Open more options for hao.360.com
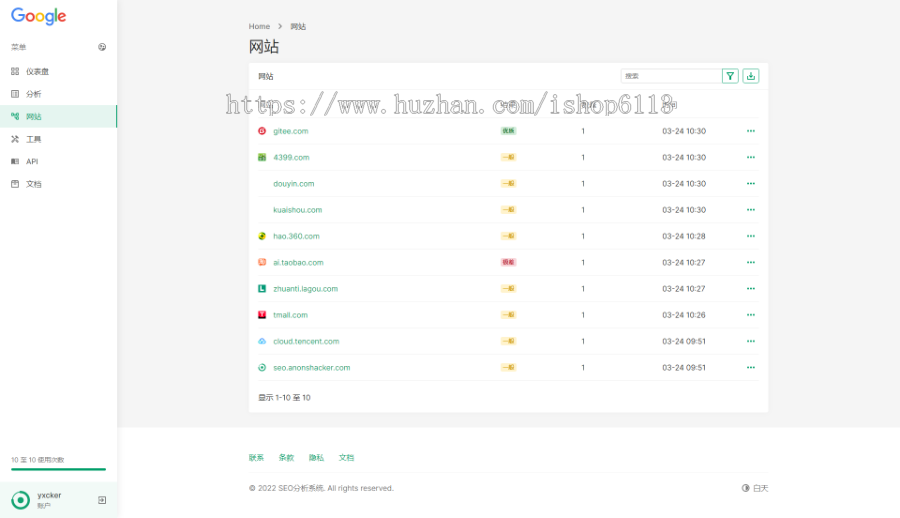 pos(751,236)
